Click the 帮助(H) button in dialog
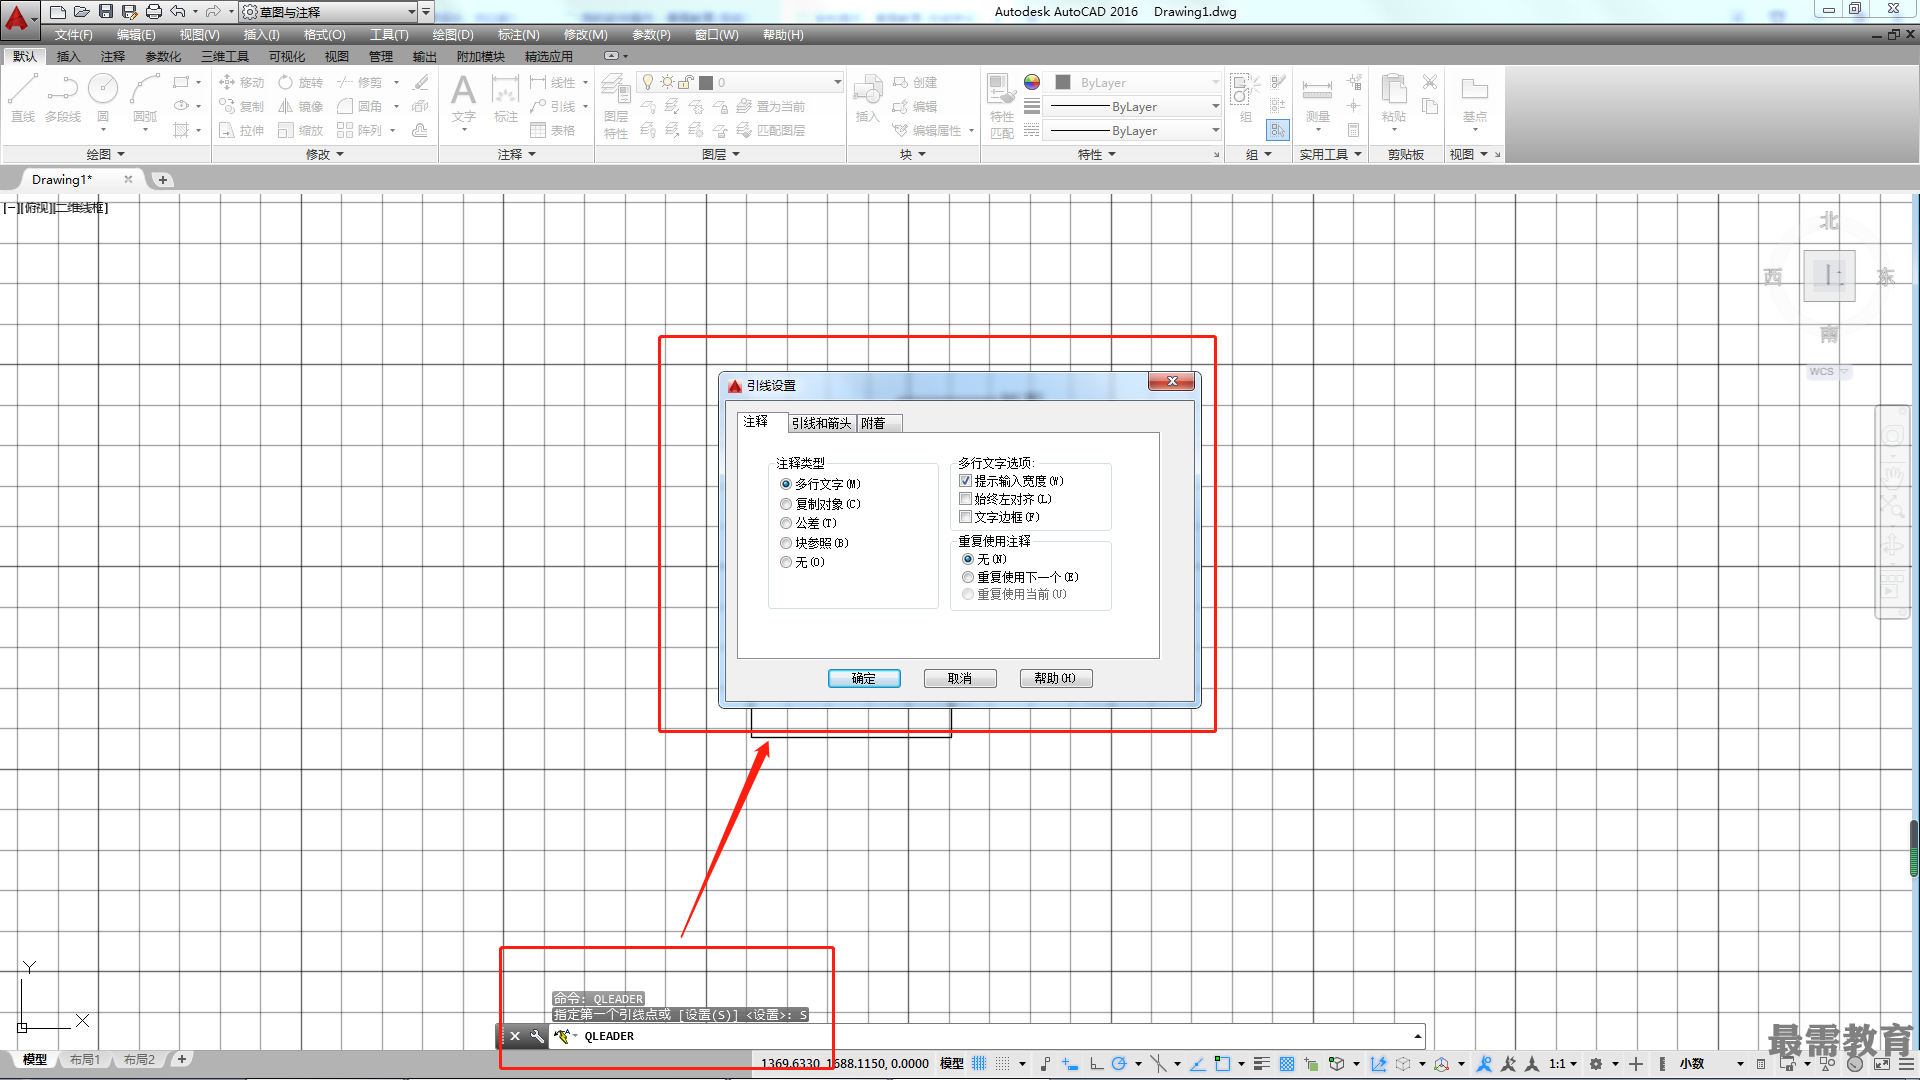Image resolution: width=1920 pixels, height=1080 pixels. (x=1056, y=678)
